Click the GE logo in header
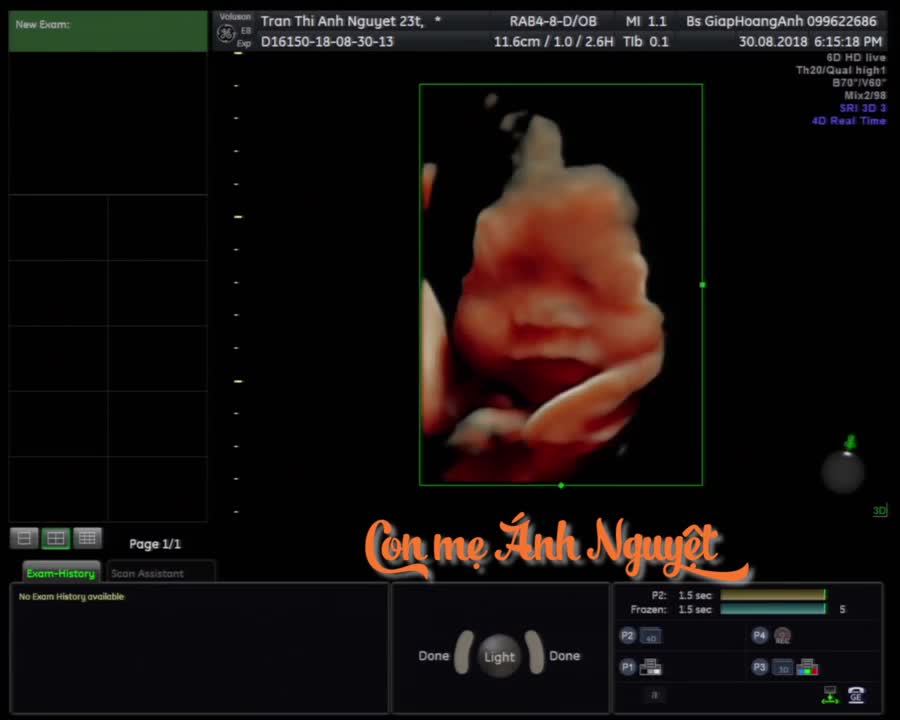 (x=226, y=33)
